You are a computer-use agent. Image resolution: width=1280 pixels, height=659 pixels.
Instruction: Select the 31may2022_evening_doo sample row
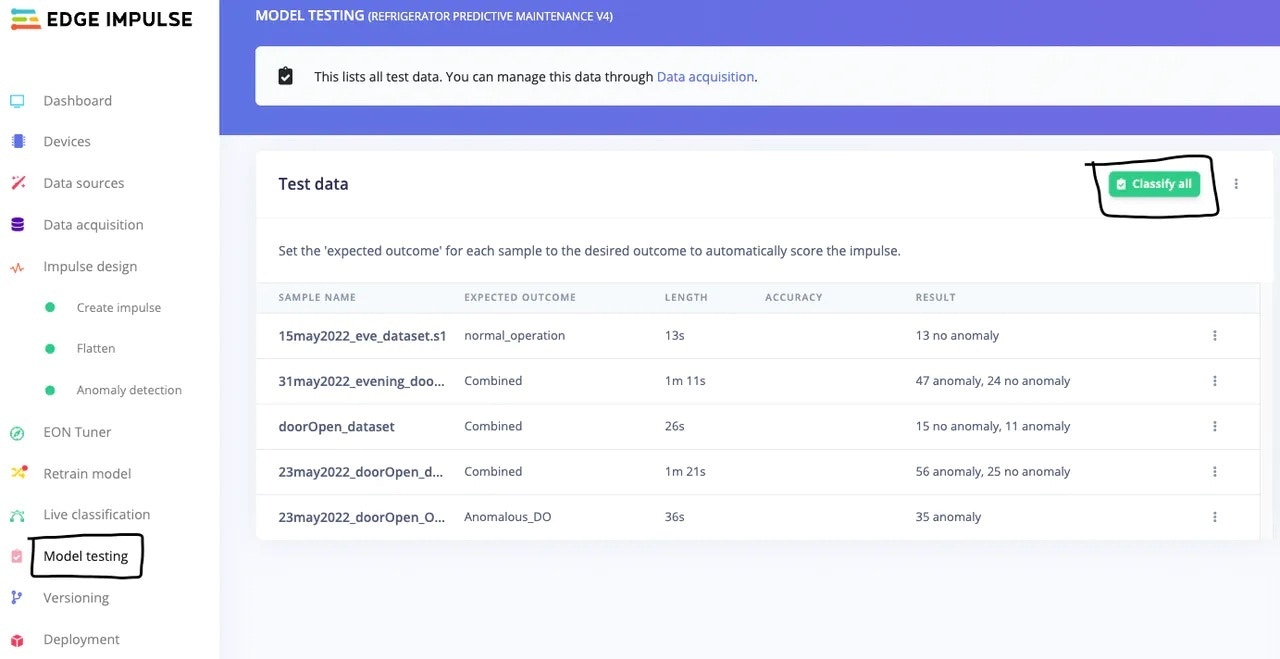click(360, 381)
